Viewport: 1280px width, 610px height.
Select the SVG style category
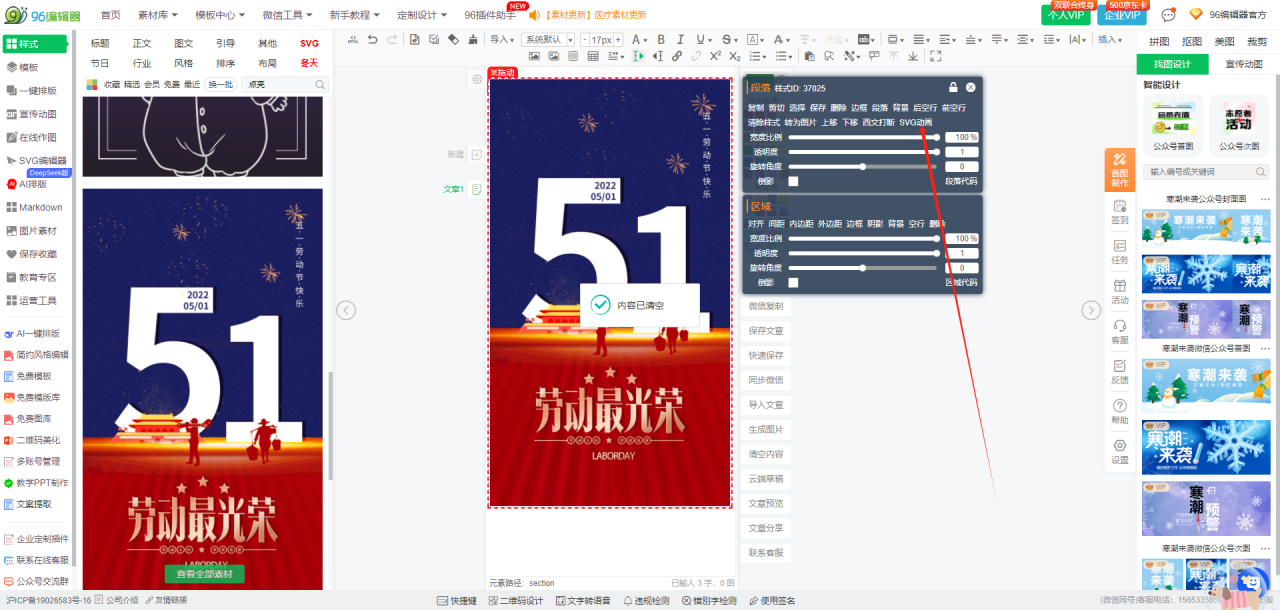309,43
